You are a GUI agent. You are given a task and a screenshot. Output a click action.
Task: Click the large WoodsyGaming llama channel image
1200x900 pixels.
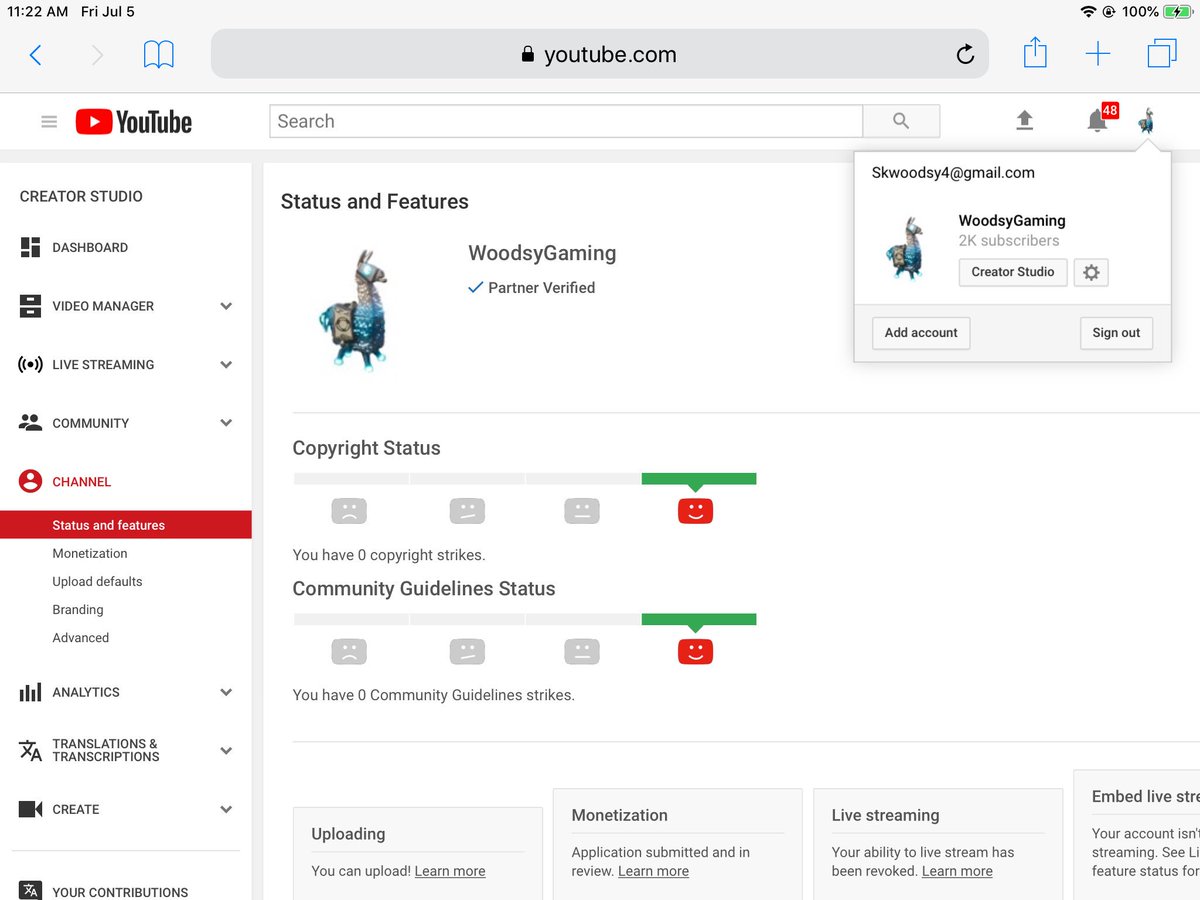352,309
